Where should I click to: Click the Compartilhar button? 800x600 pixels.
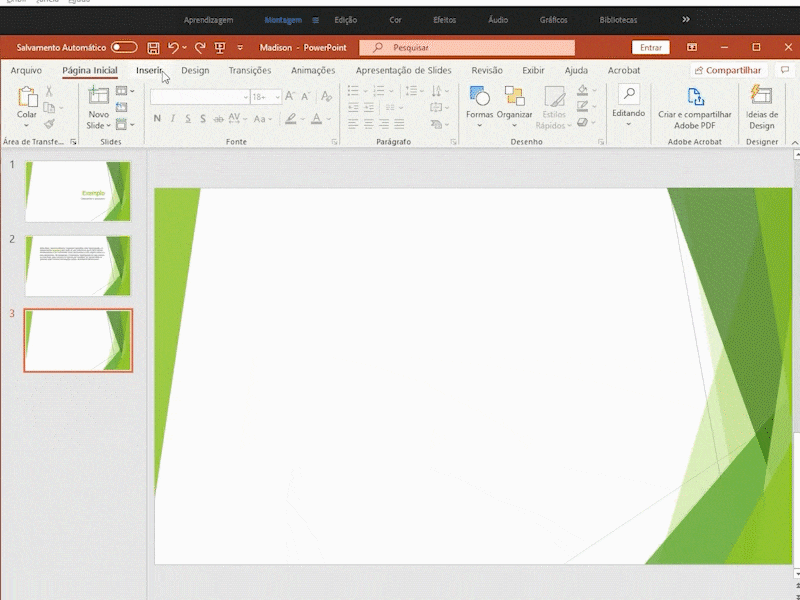pos(728,70)
